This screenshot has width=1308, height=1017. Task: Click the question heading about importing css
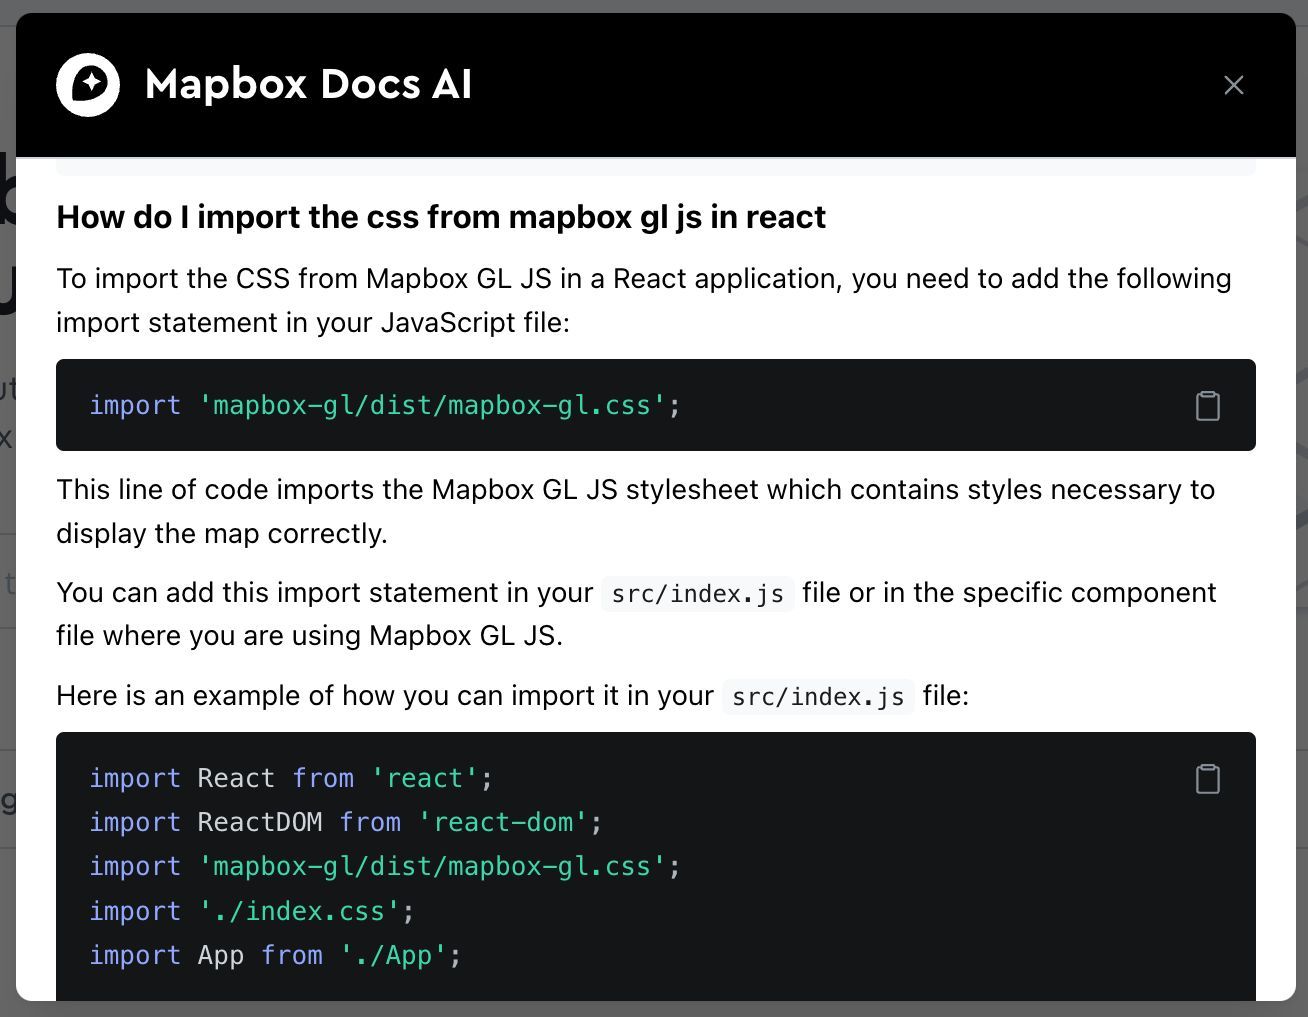pos(441,217)
